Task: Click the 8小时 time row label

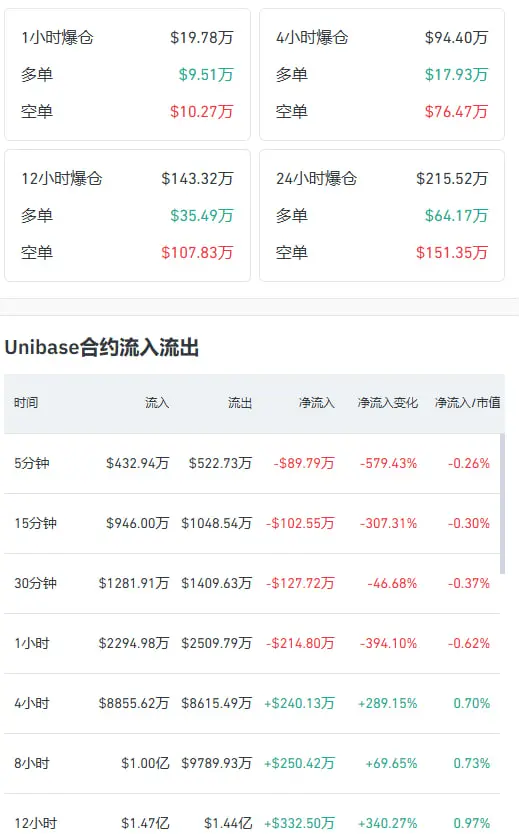Action: tap(32, 764)
